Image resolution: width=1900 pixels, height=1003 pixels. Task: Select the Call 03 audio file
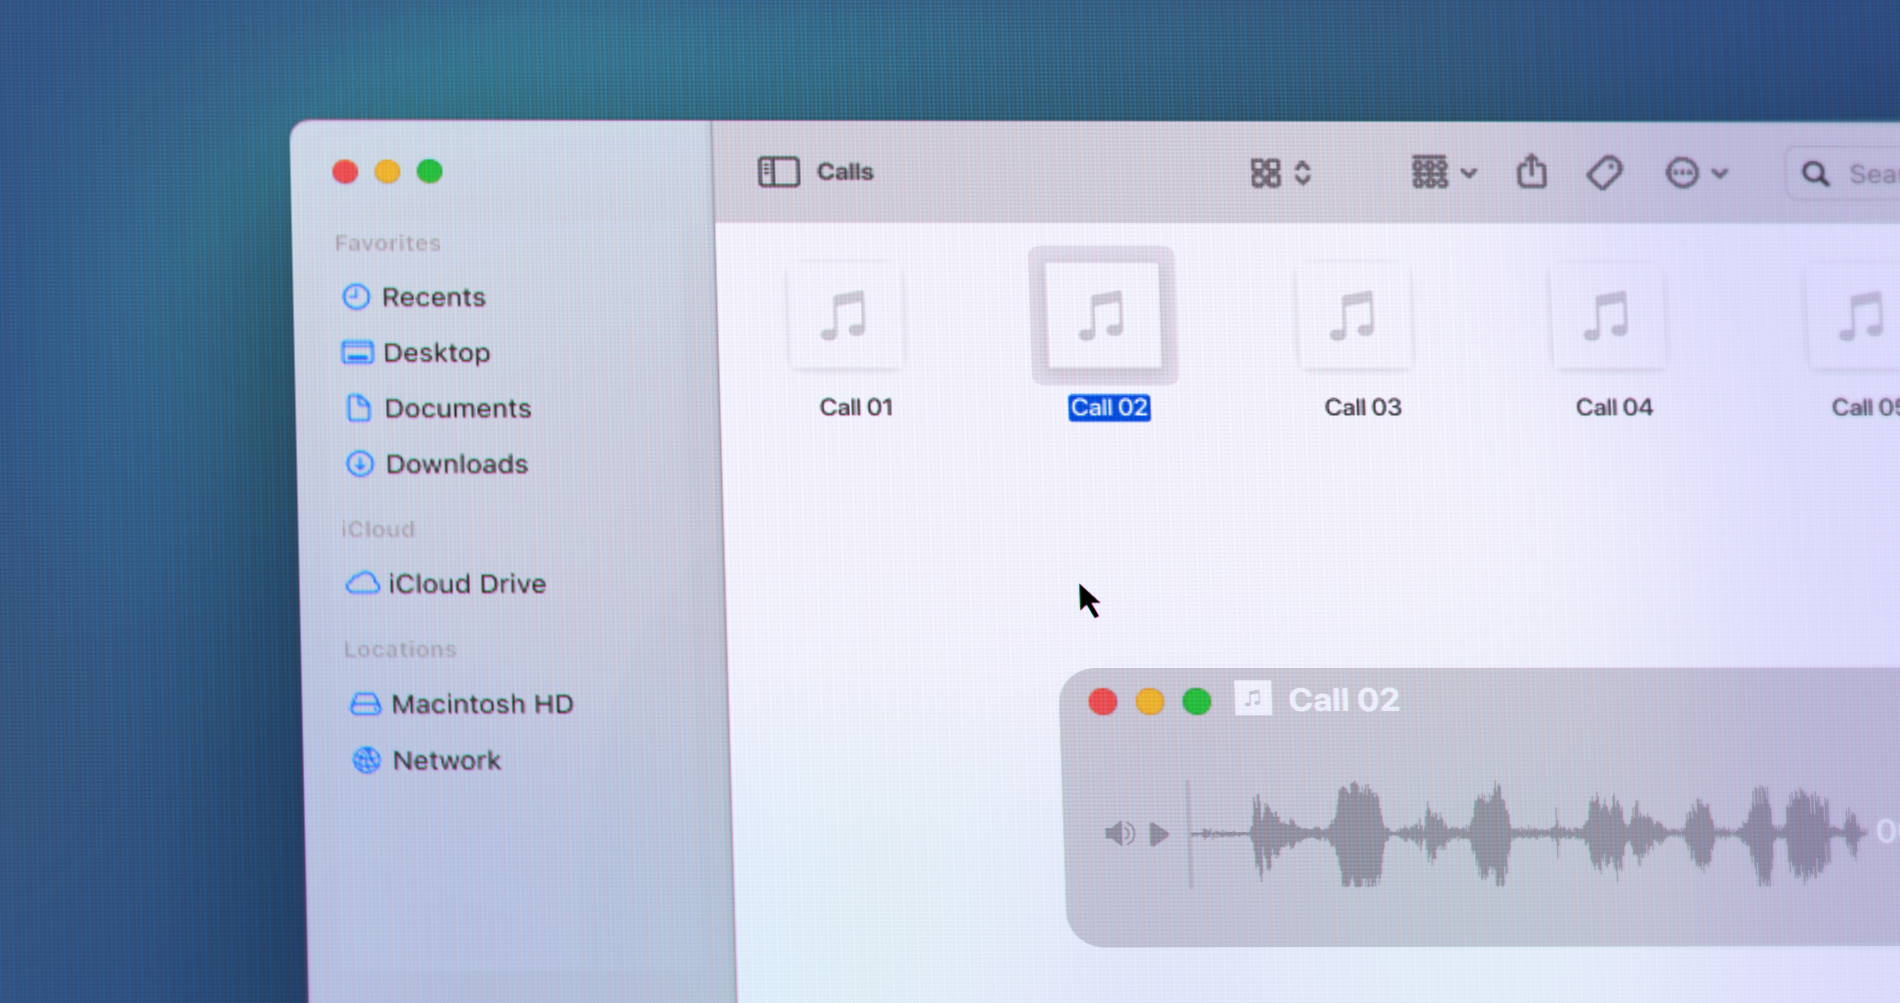pos(1354,318)
